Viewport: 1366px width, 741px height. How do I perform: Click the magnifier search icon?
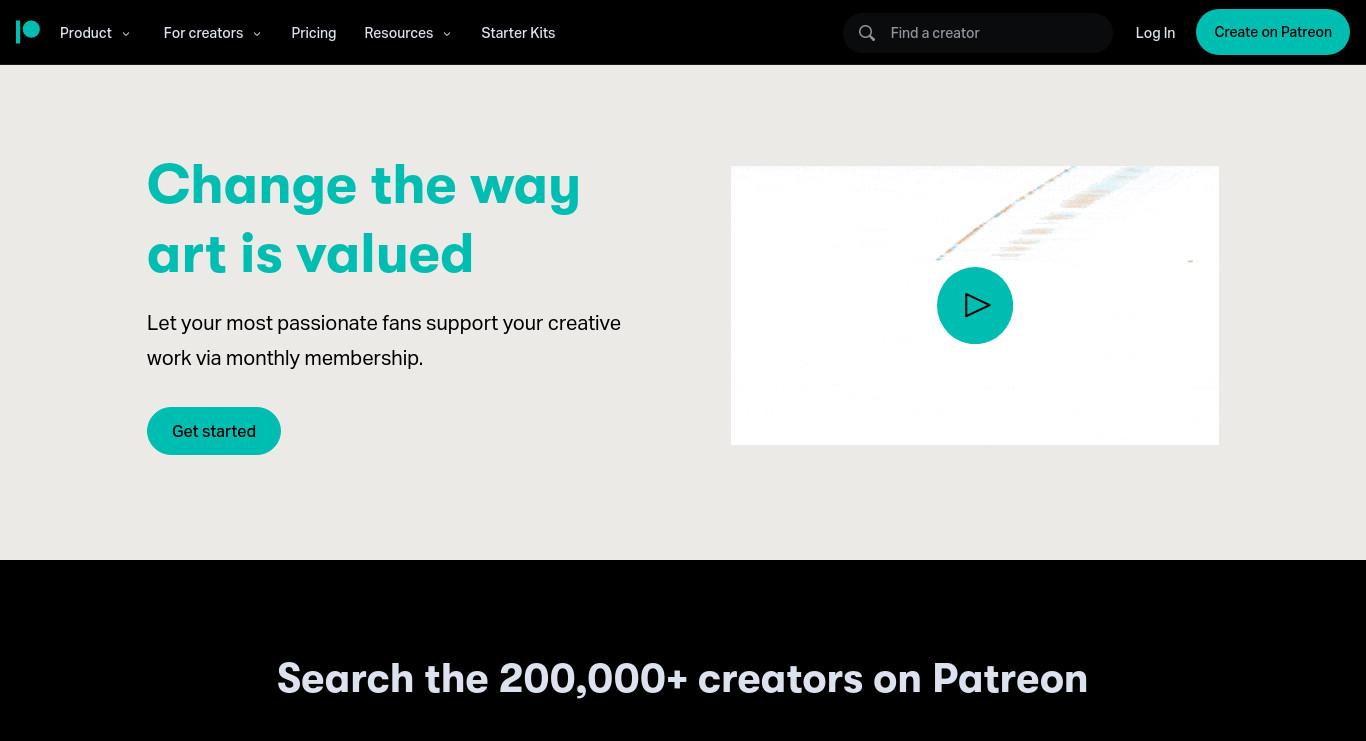coord(867,33)
